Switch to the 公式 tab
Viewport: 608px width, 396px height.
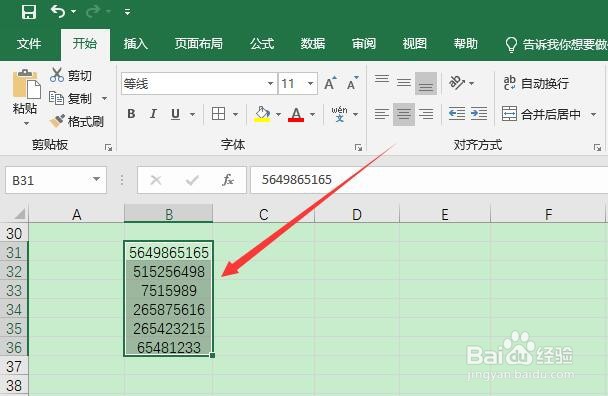click(x=262, y=43)
